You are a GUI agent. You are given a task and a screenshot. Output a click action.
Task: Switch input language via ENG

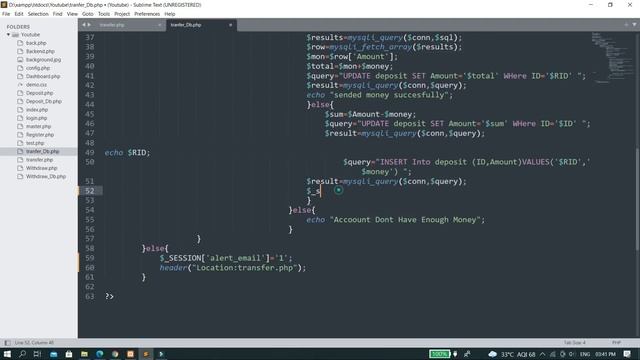point(585,354)
